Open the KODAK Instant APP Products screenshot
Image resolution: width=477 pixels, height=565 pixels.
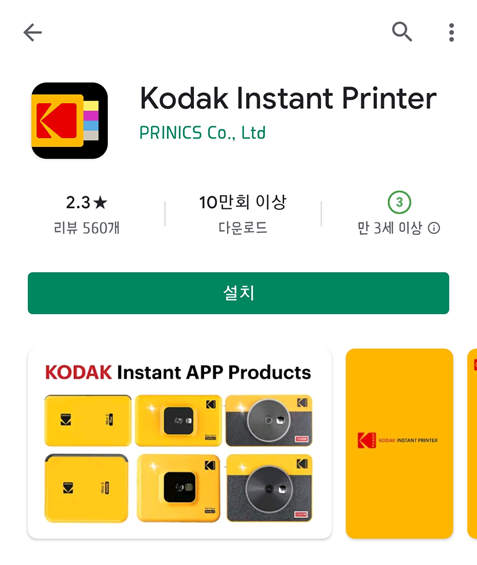point(180,444)
